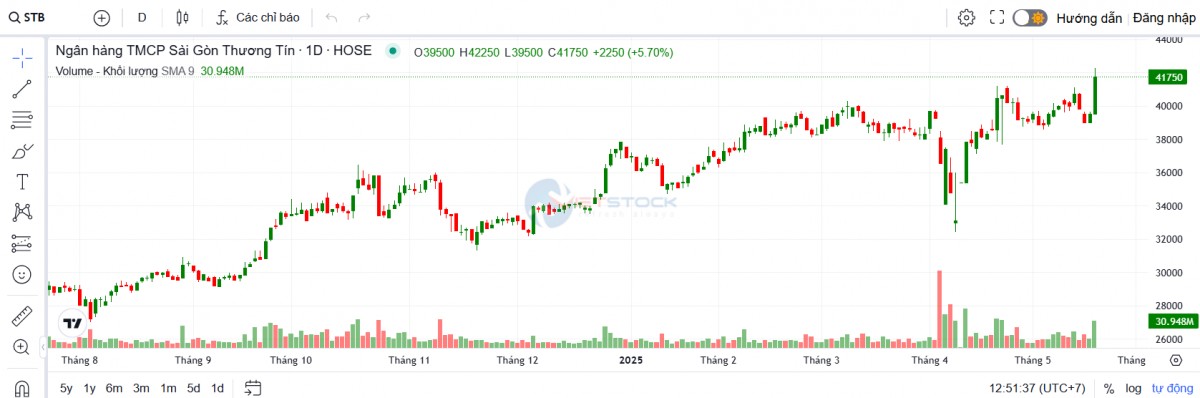Select the Fibonacci retracement tool

pos(21,120)
